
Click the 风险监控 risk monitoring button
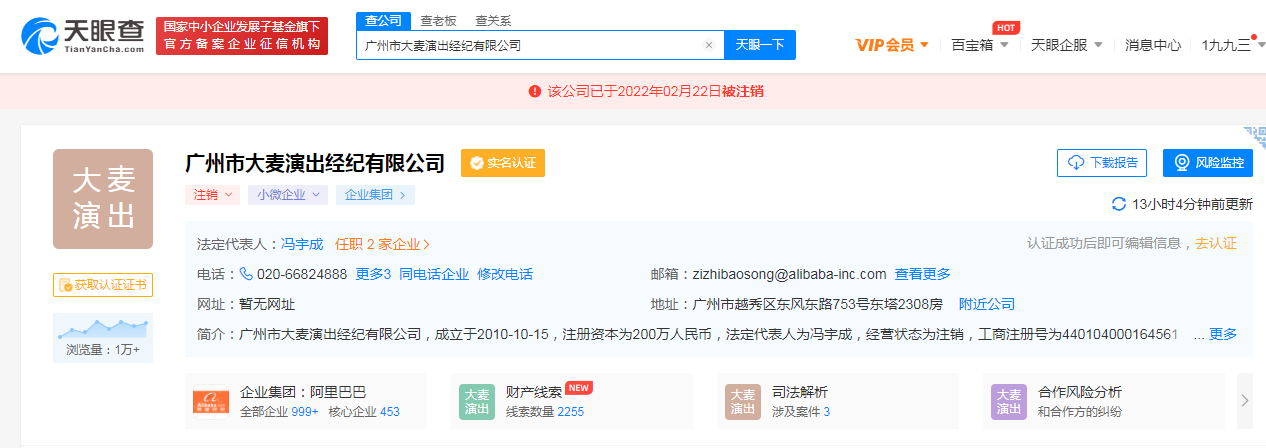click(1209, 163)
